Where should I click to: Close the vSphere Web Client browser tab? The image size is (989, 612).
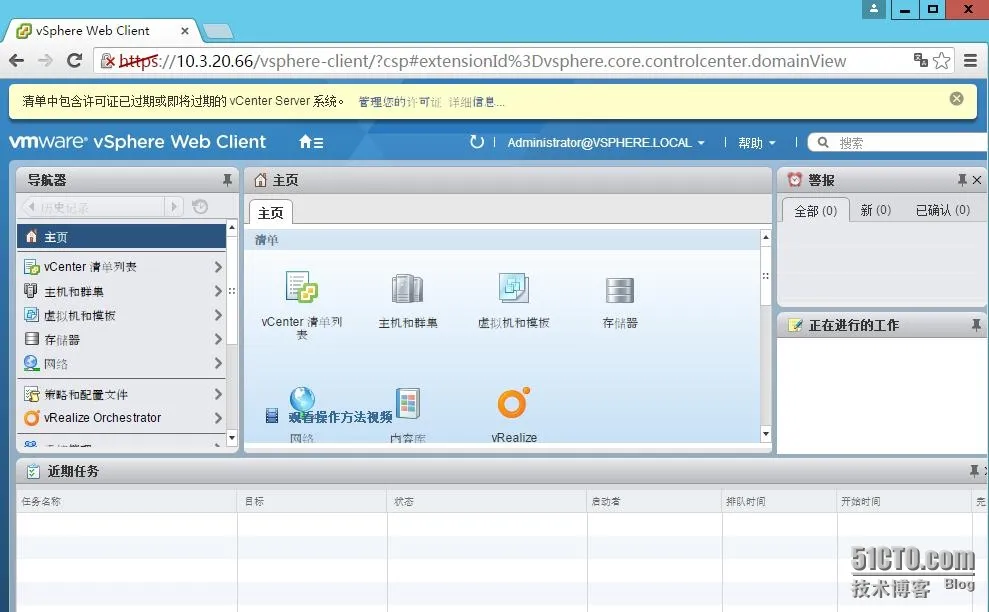[185, 31]
